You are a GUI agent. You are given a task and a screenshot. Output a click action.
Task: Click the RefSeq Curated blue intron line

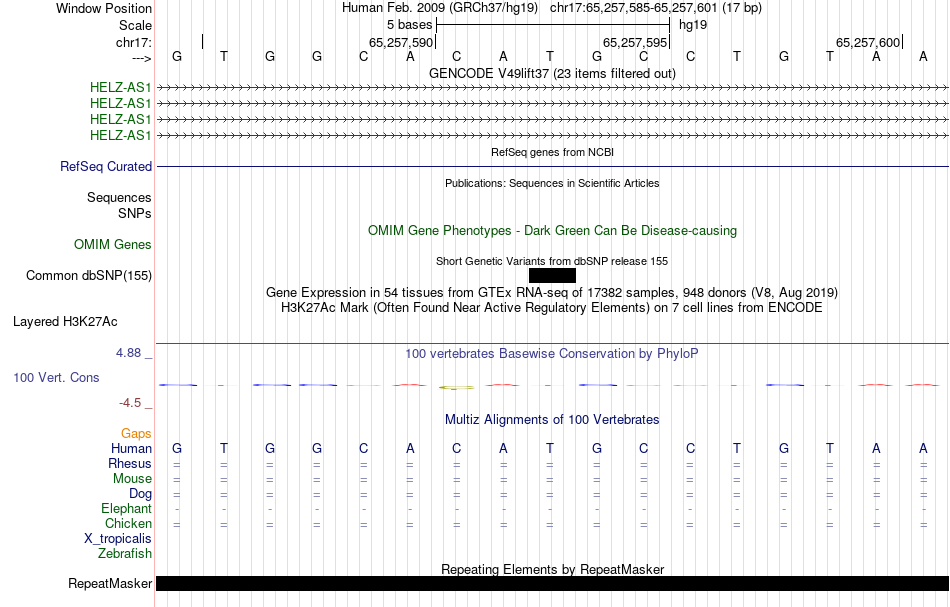click(x=552, y=166)
